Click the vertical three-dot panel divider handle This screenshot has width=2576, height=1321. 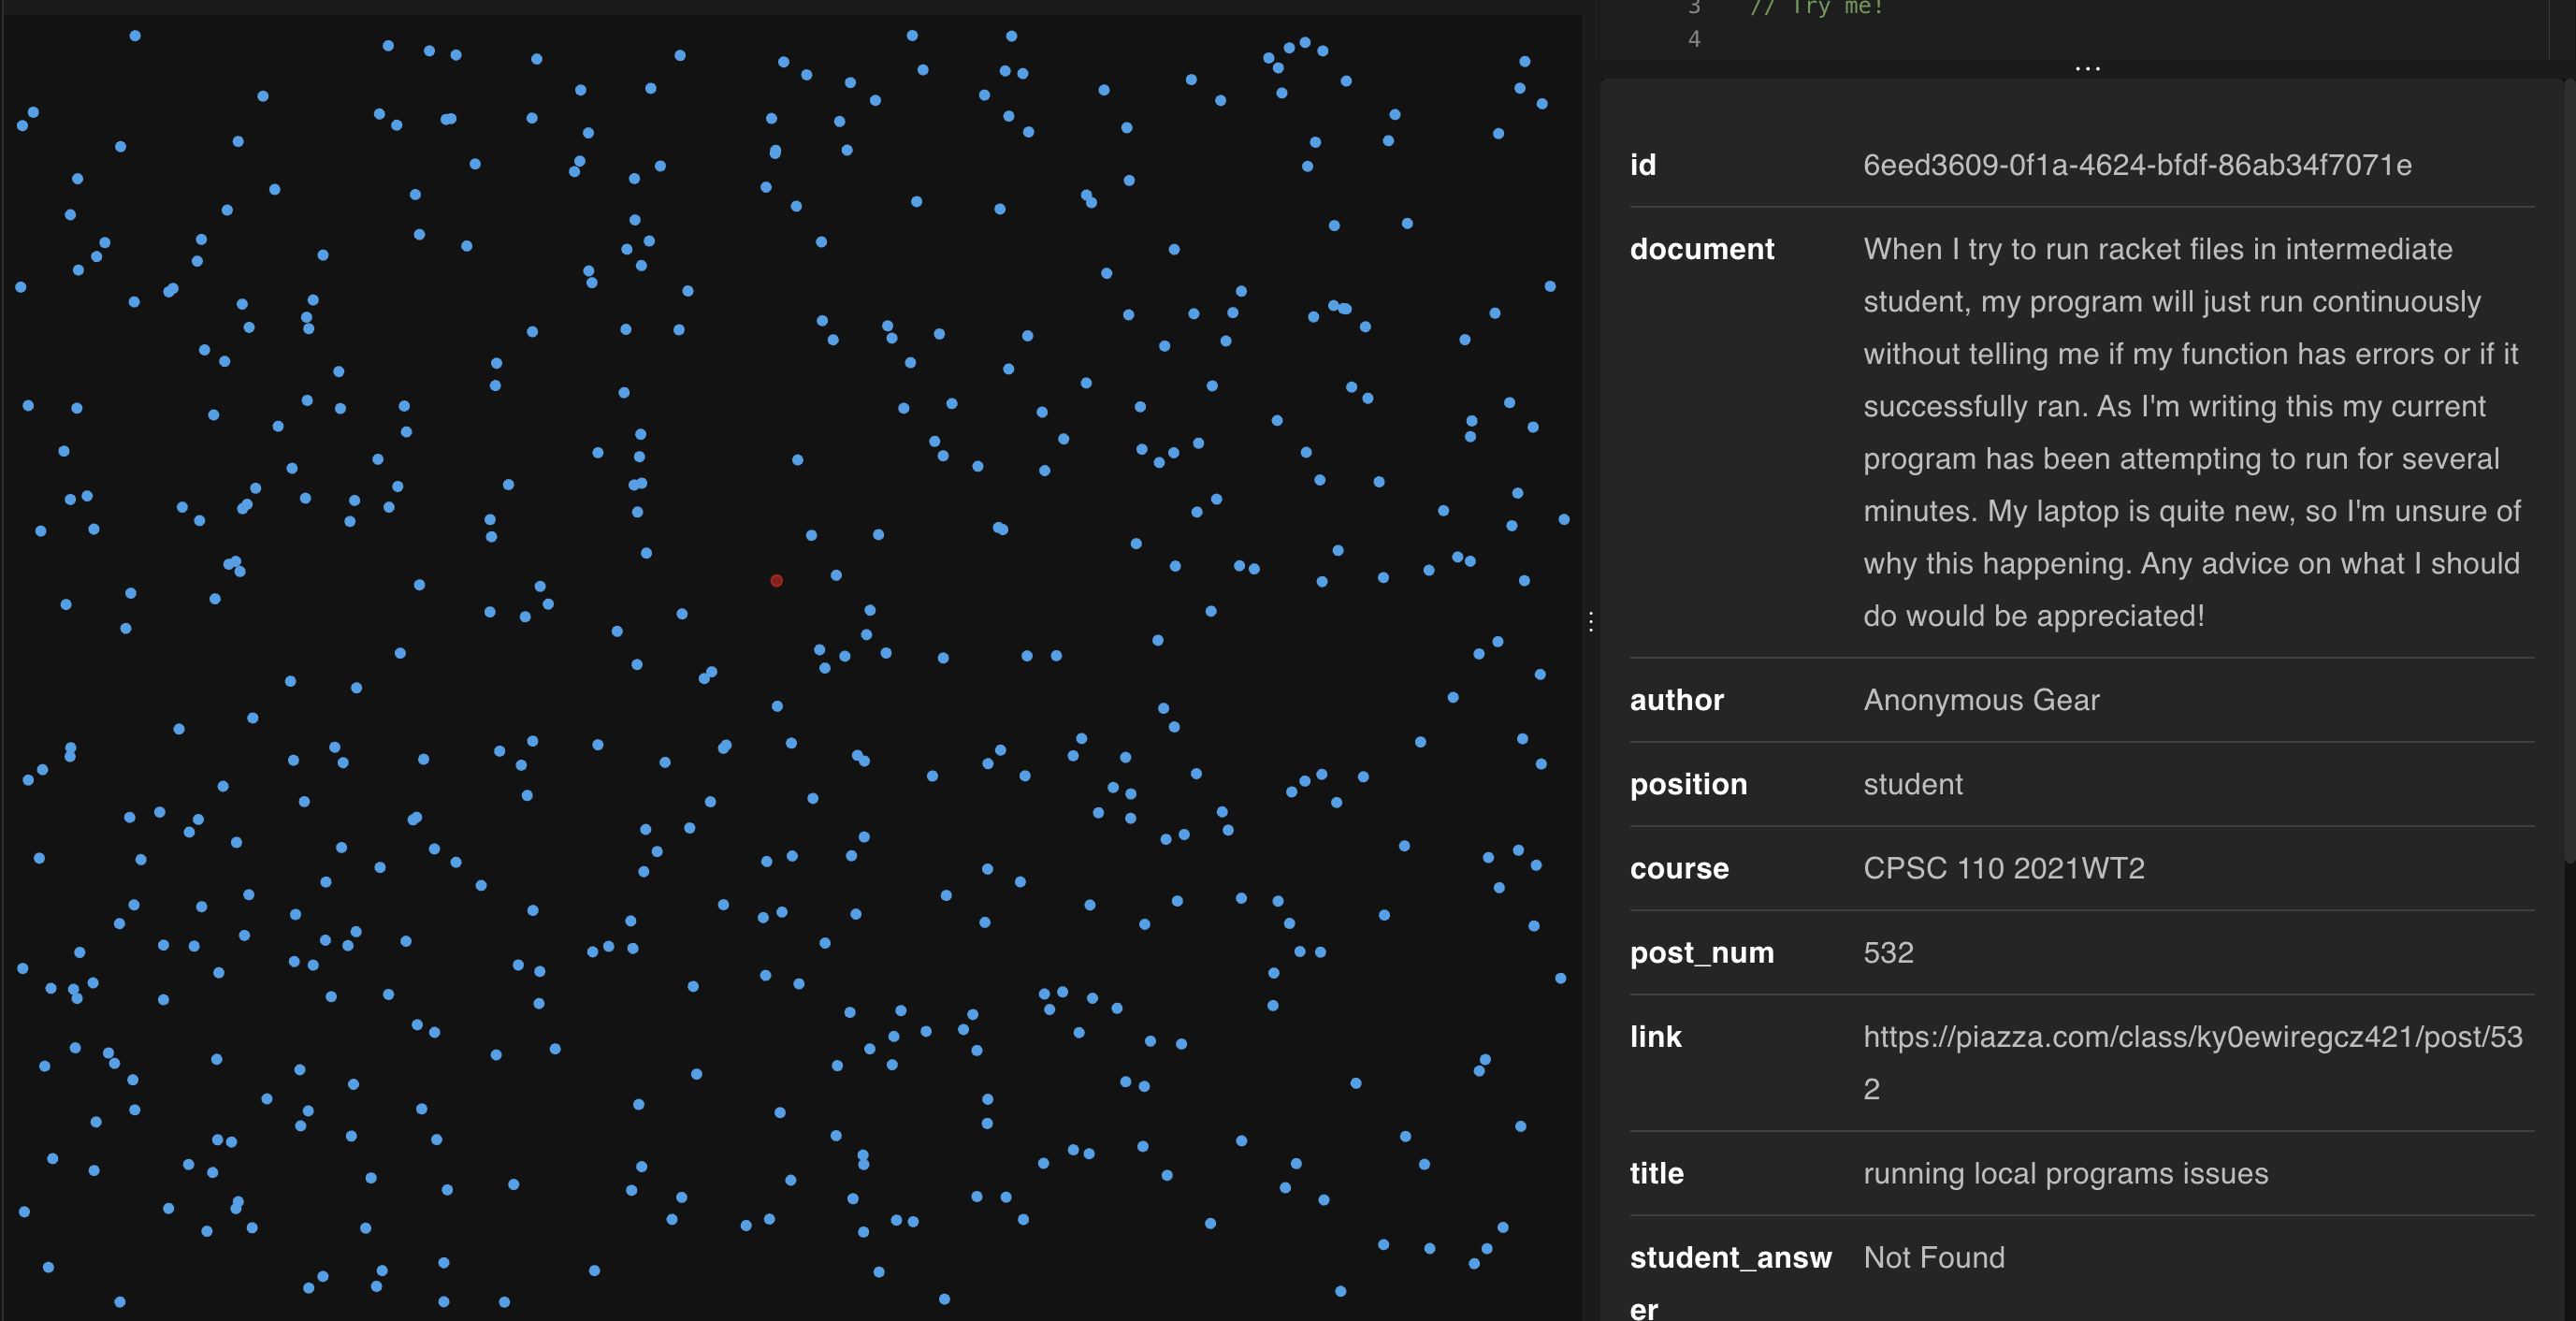click(1590, 621)
